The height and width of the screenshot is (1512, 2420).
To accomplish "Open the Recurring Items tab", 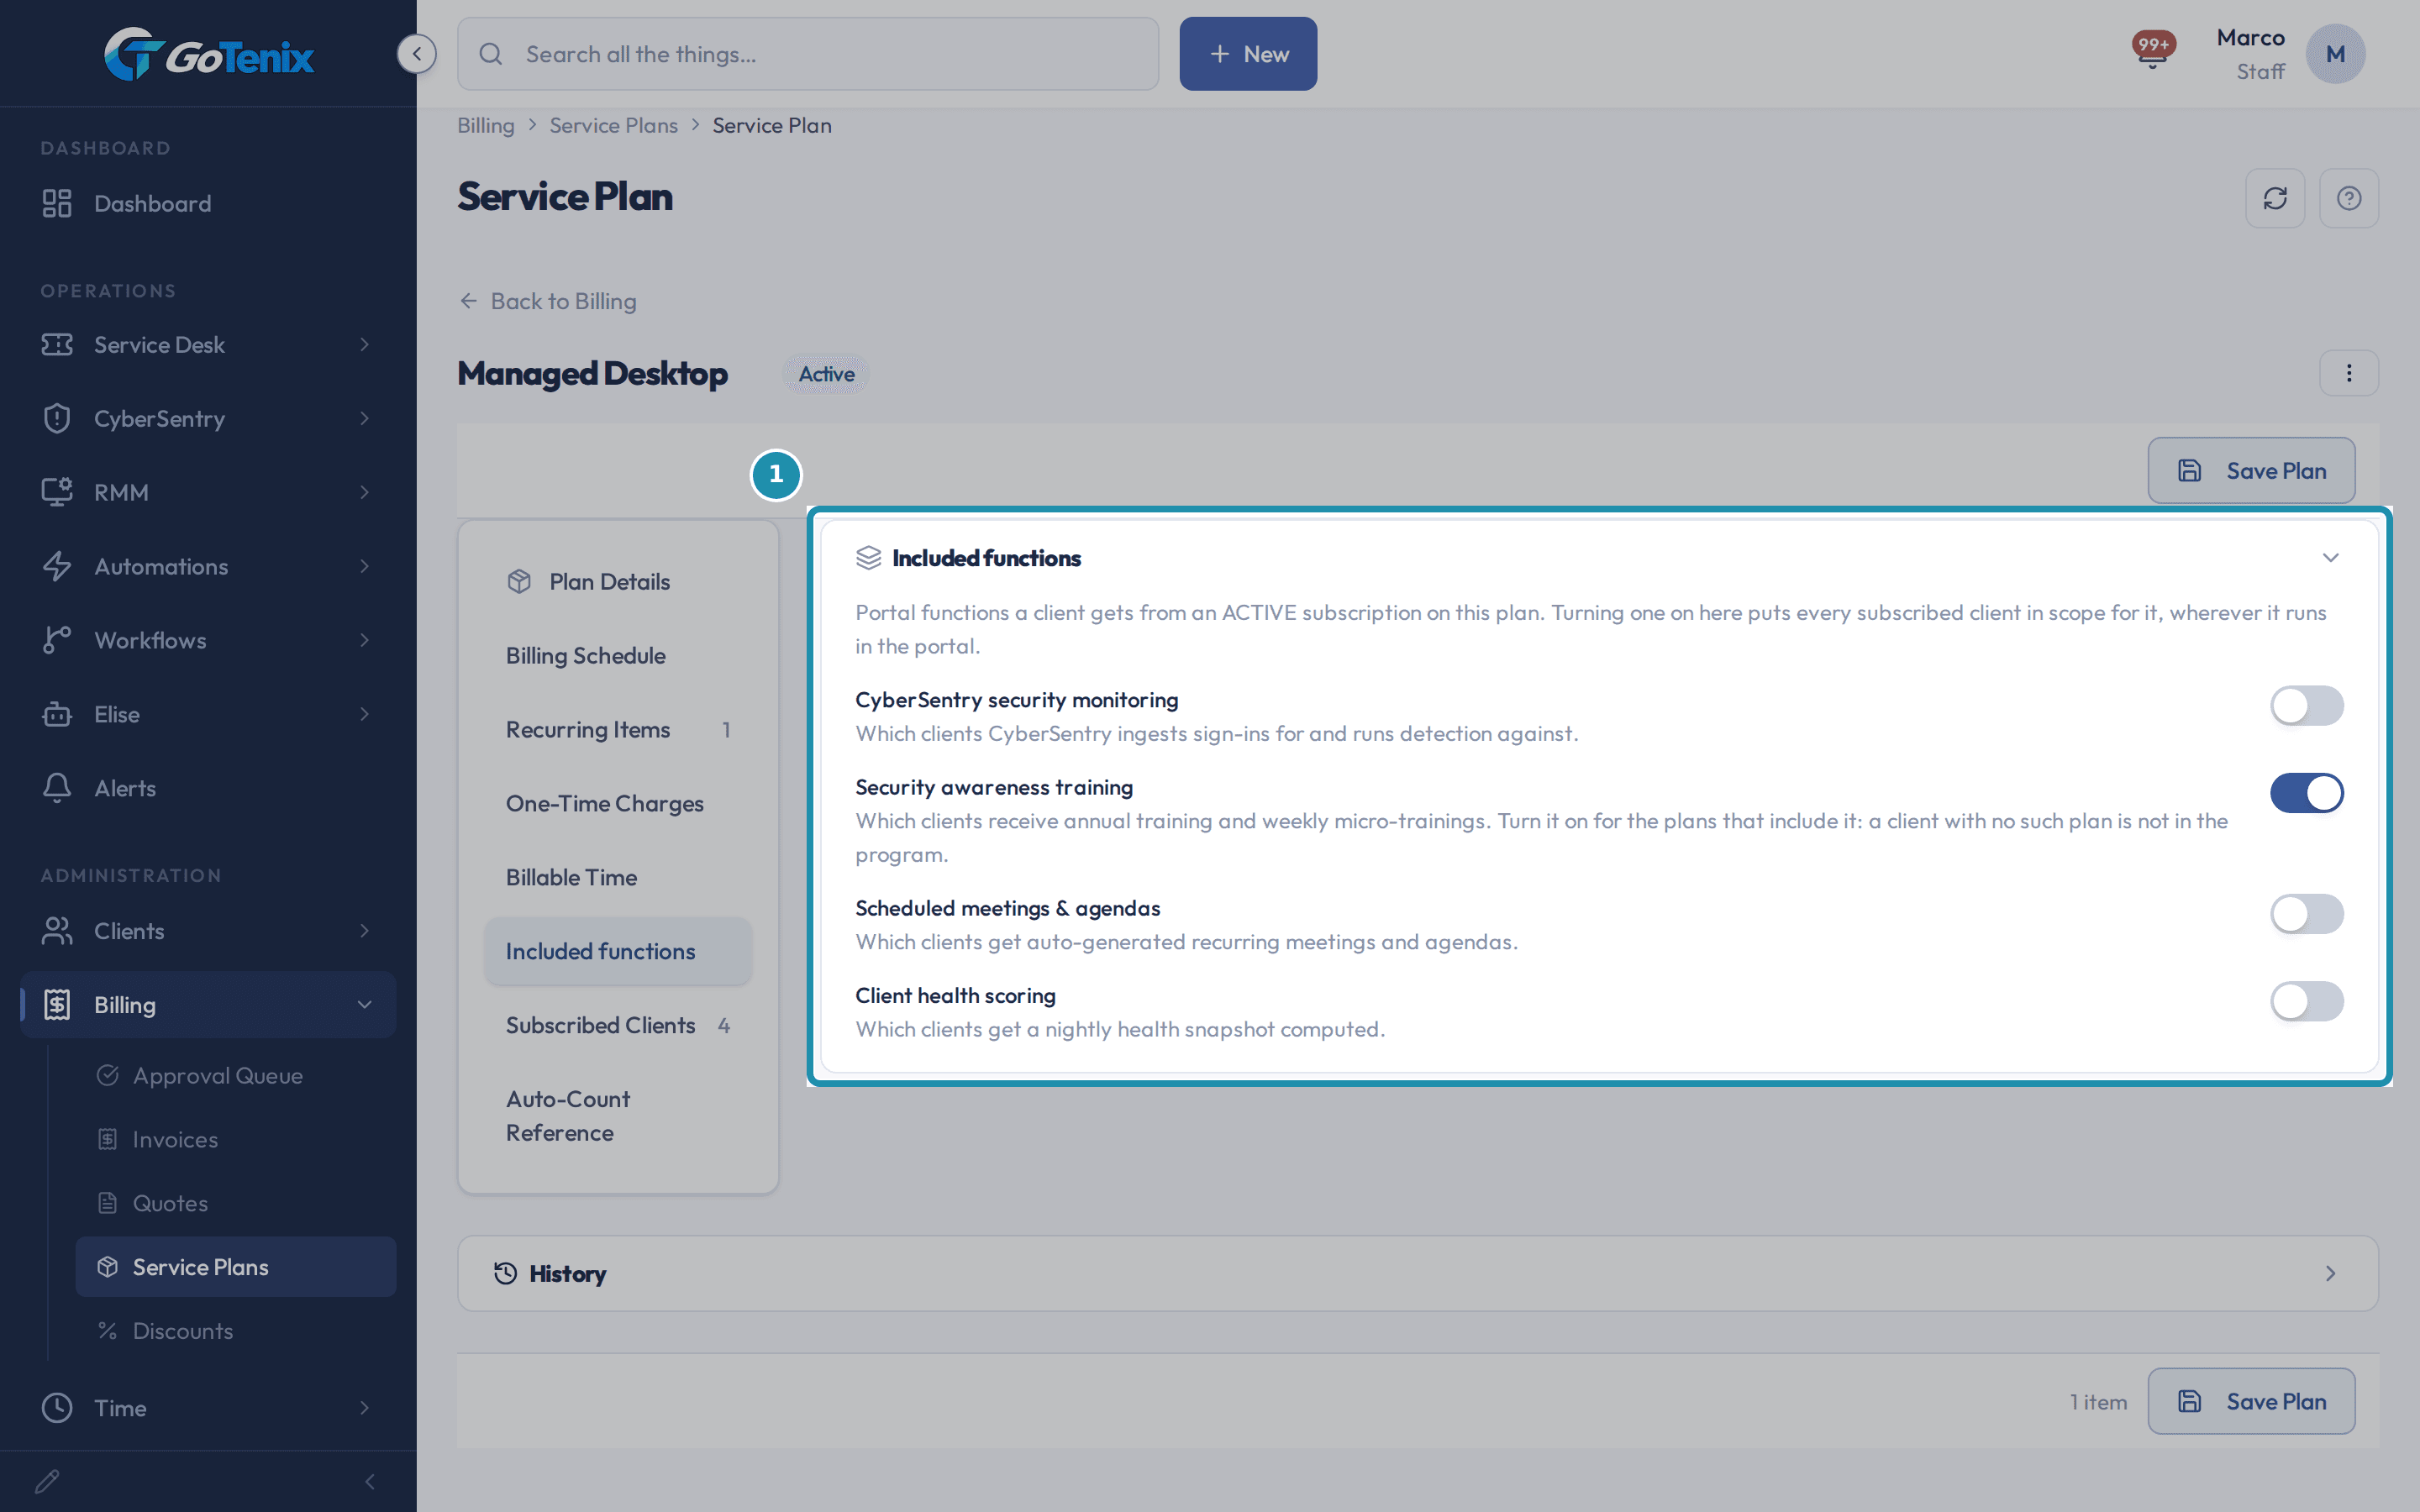I will [x=618, y=729].
